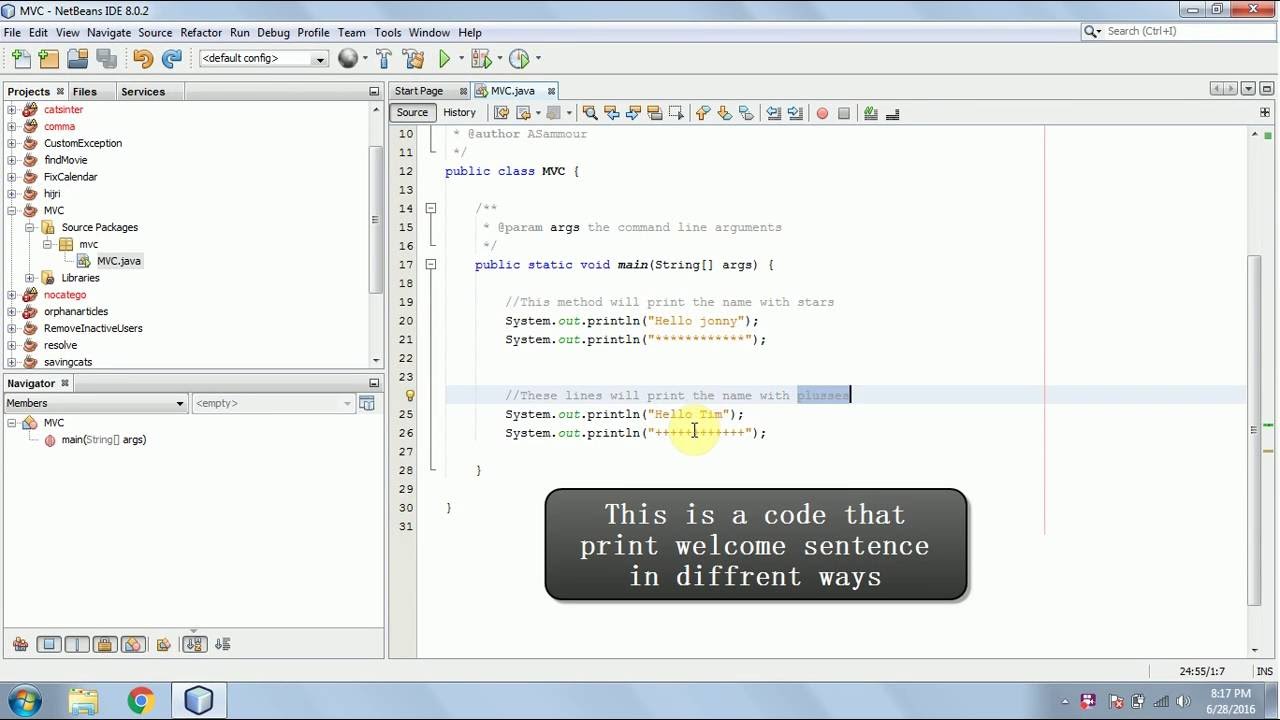The height and width of the screenshot is (720, 1280).
Task: Click the Profile Project clock icon
Action: 519,59
